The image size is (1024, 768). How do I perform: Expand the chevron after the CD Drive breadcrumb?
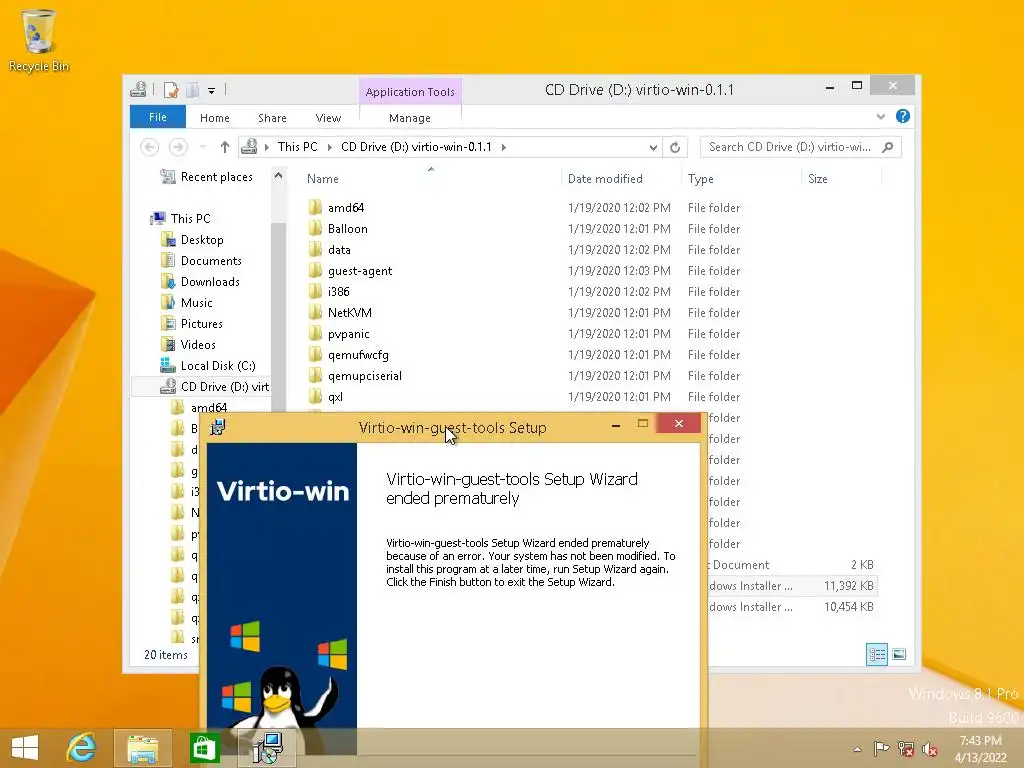(x=504, y=147)
